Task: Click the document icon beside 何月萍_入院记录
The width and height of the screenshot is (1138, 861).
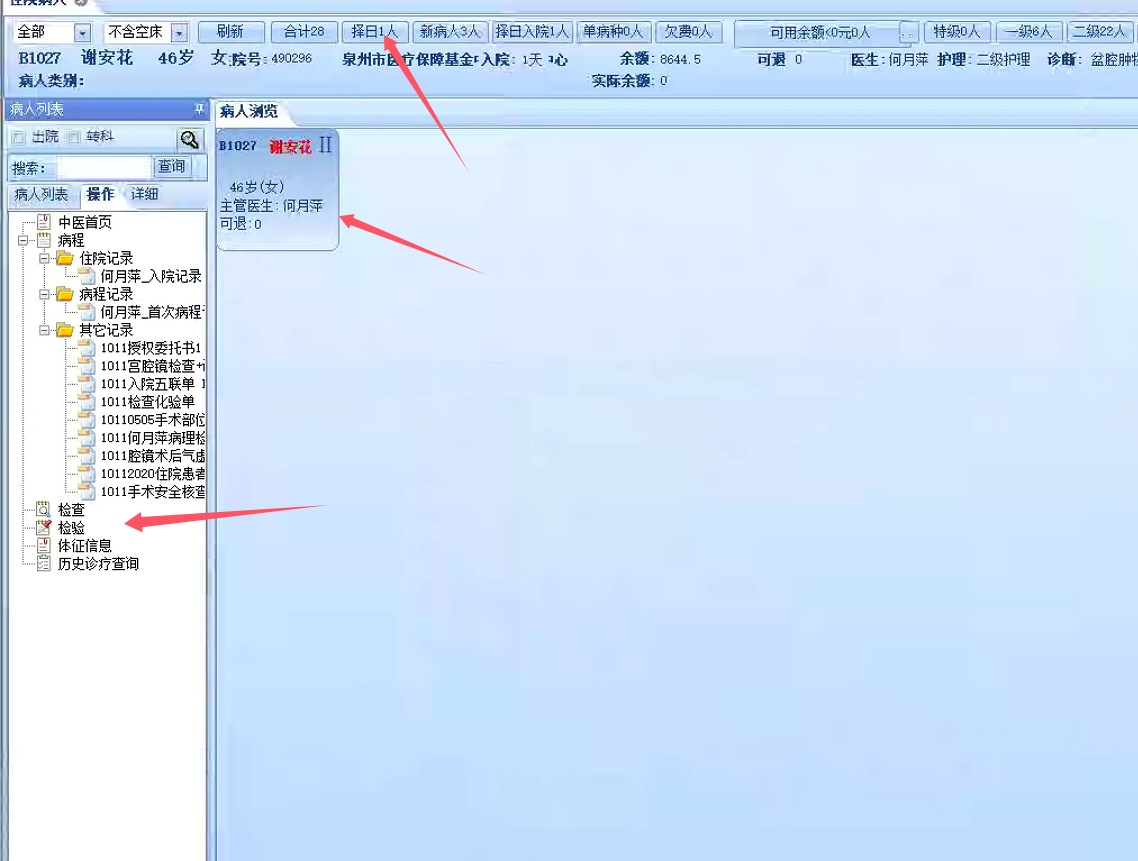Action: tap(87, 276)
